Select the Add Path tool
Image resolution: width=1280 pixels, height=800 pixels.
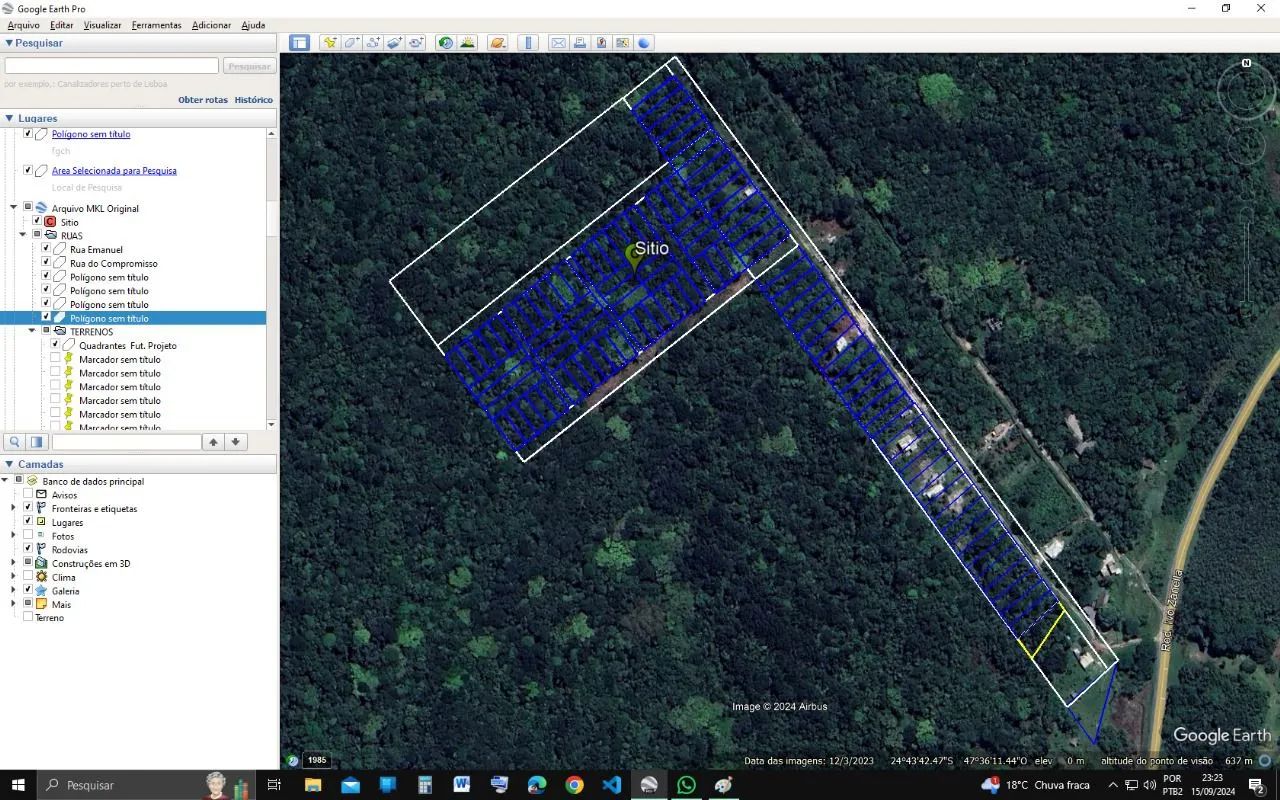(373, 43)
